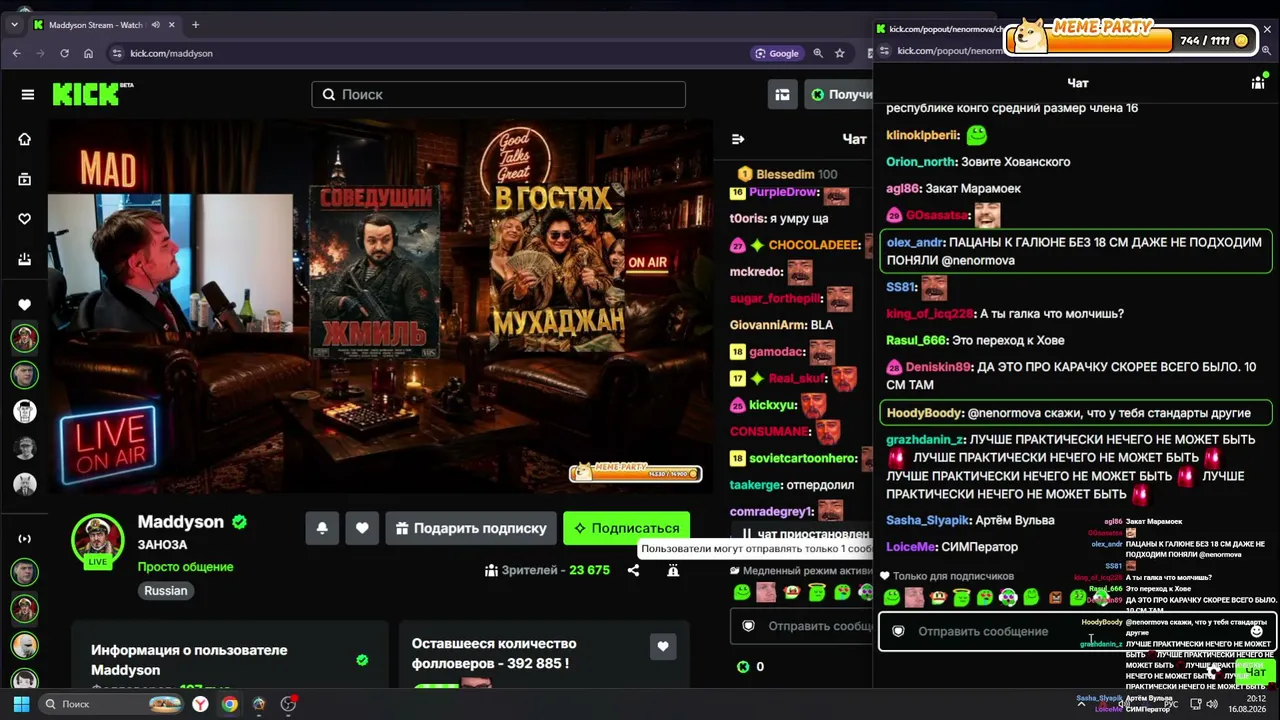The height and width of the screenshot is (720, 1280).
Task: Share the Maddyson stream
Action: [633, 570]
